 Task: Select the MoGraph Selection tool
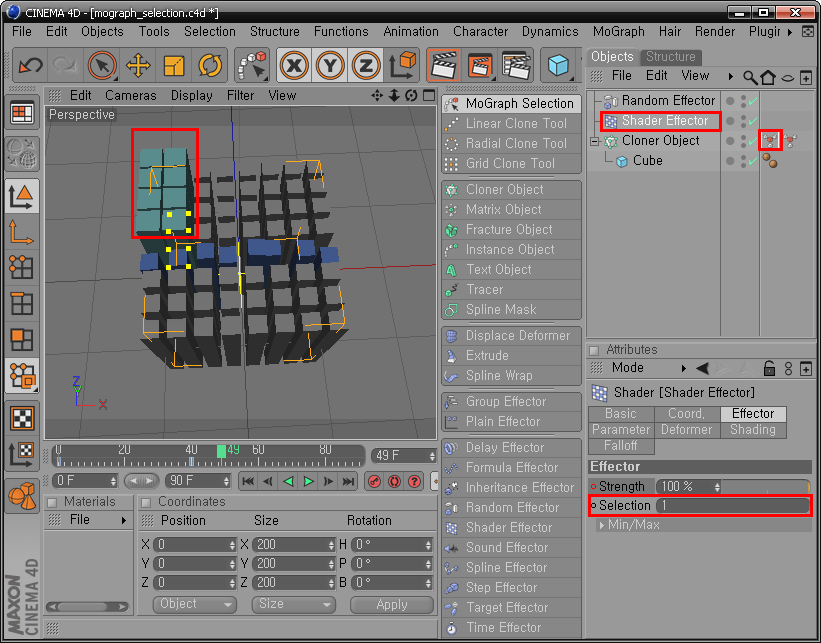click(x=512, y=104)
